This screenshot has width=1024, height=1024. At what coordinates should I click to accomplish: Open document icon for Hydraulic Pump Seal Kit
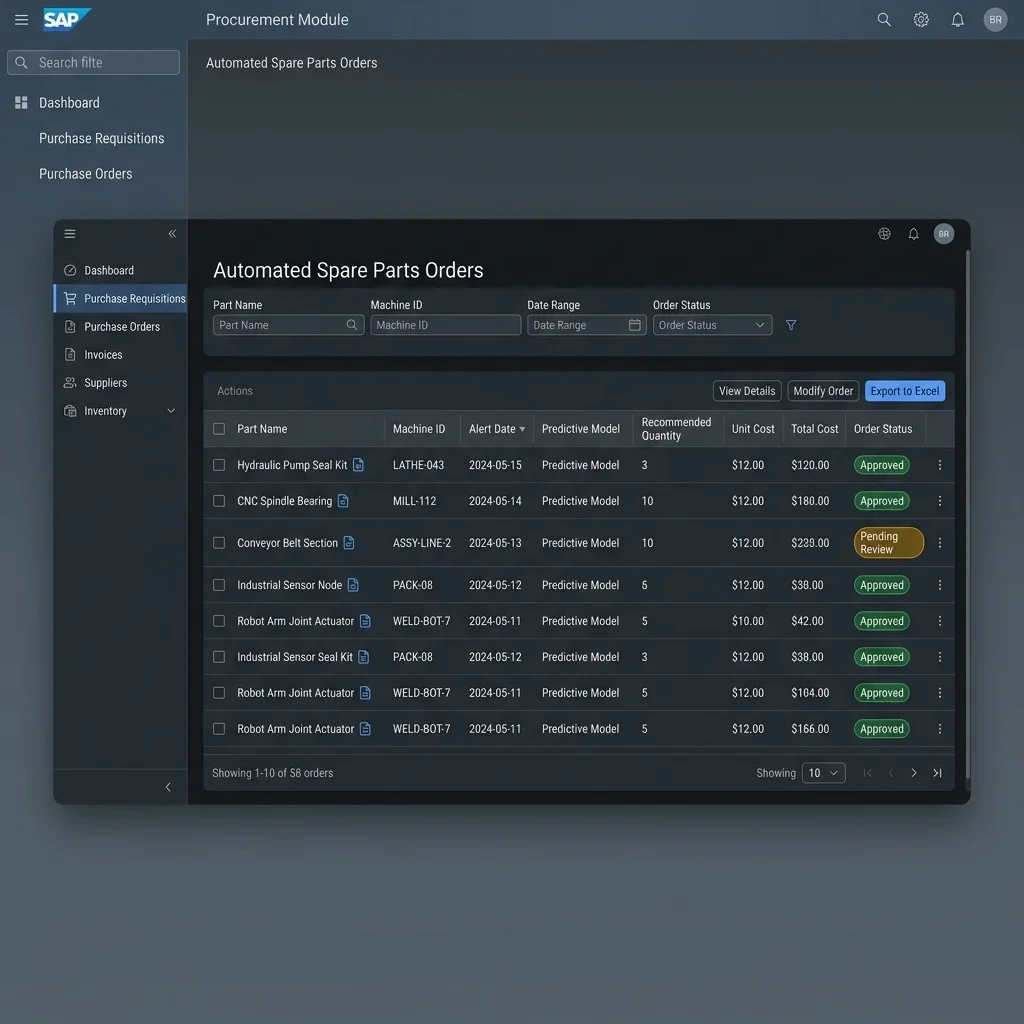point(358,465)
